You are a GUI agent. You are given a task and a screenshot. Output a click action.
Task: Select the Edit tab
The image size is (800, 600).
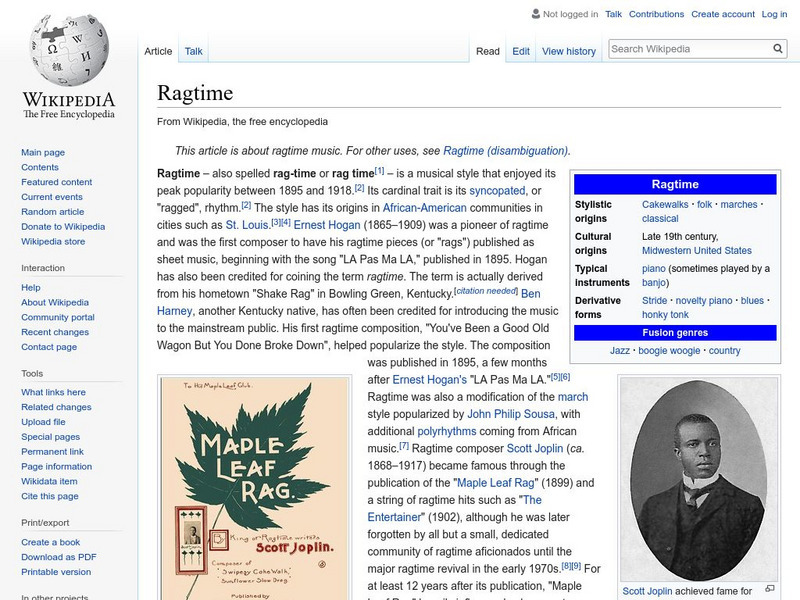[x=521, y=51]
